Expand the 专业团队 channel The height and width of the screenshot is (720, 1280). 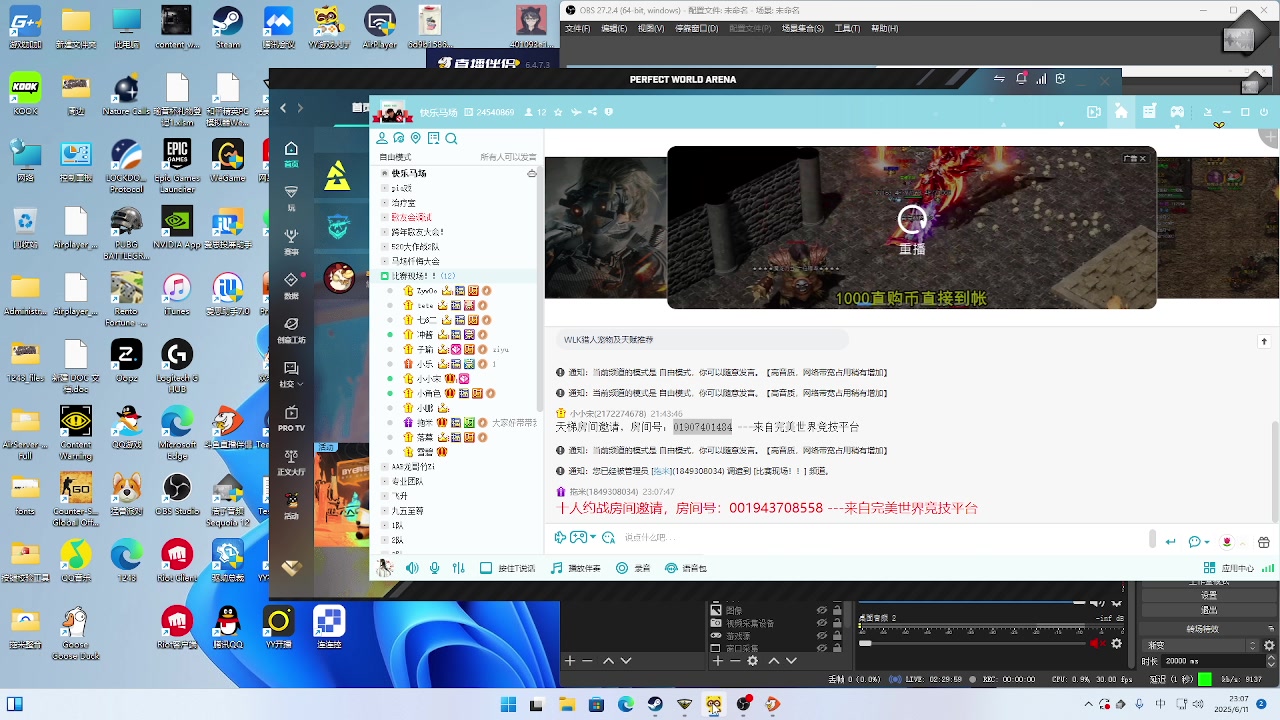[x=384, y=481]
